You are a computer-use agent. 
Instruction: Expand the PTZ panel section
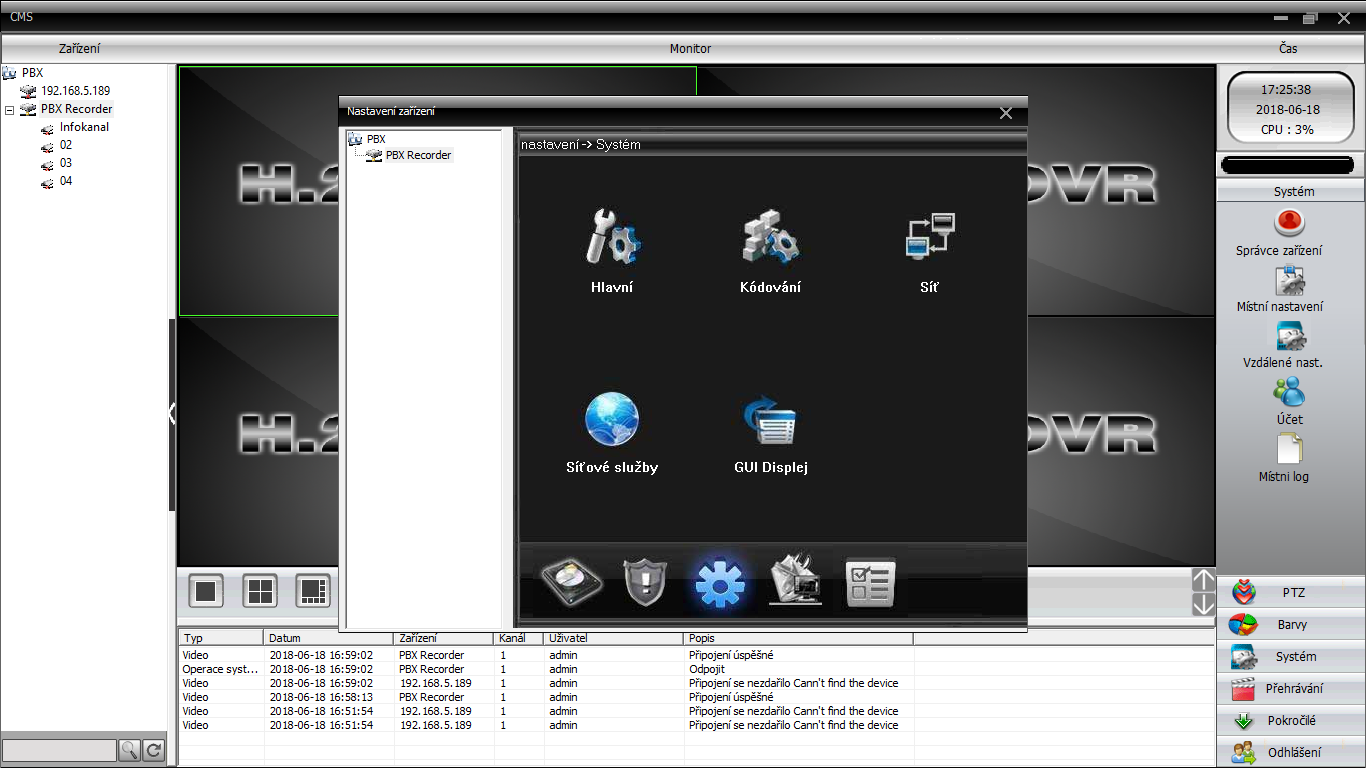[1291, 593]
